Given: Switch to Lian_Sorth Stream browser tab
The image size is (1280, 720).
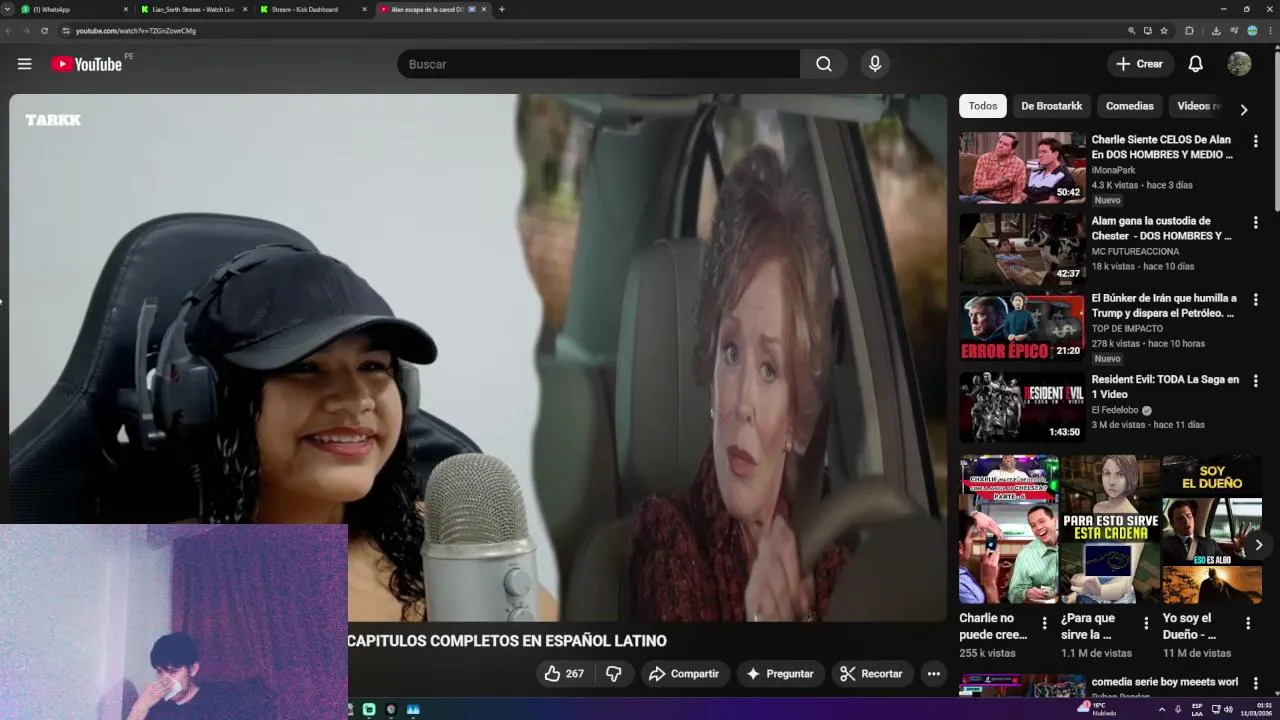Looking at the screenshot, I should tap(192, 9).
